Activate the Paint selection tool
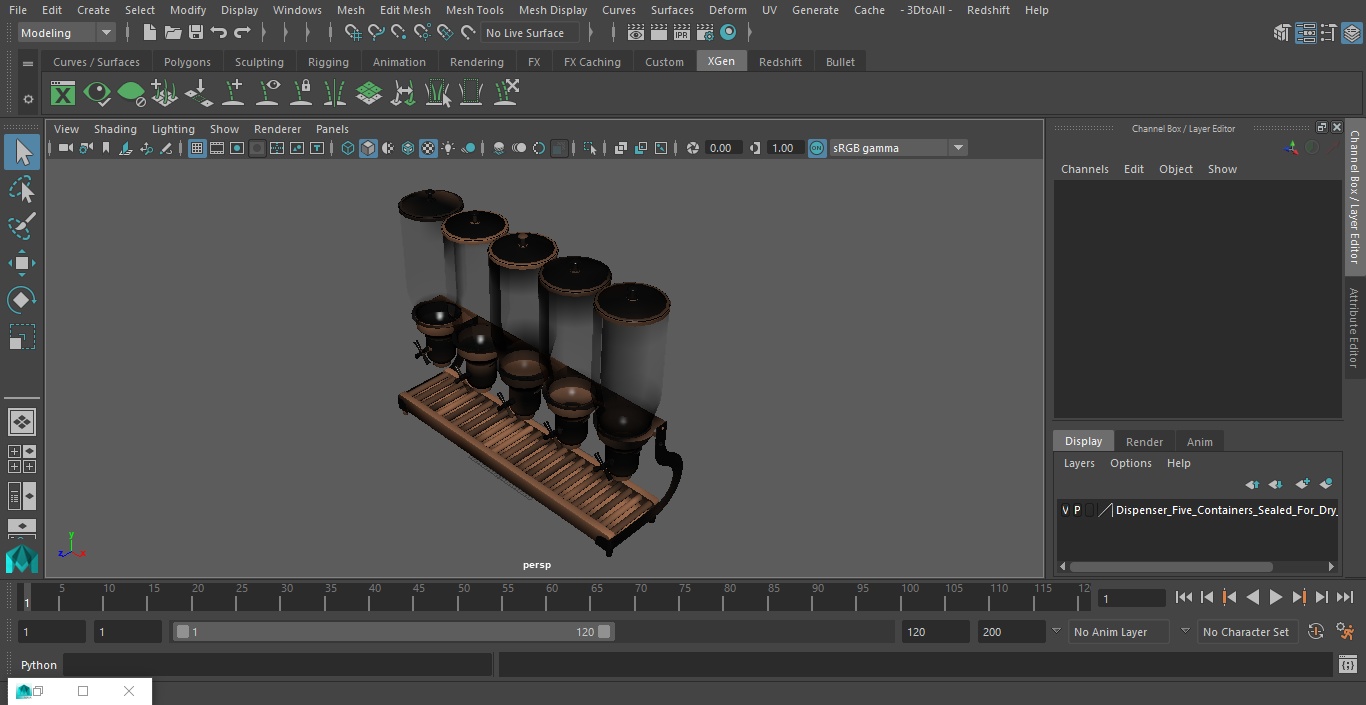Image resolution: width=1366 pixels, height=705 pixels. pos(22,226)
